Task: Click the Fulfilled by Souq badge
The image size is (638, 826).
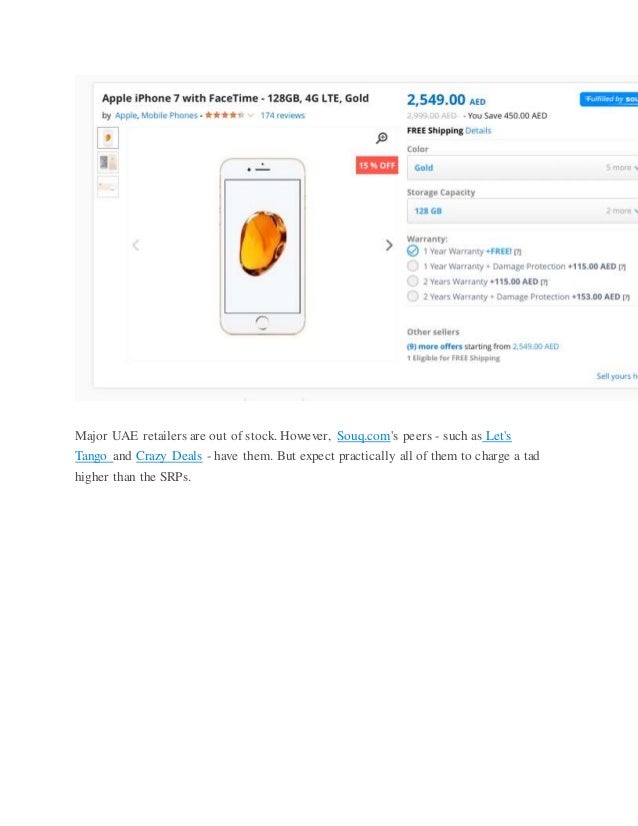Action: [609, 99]
